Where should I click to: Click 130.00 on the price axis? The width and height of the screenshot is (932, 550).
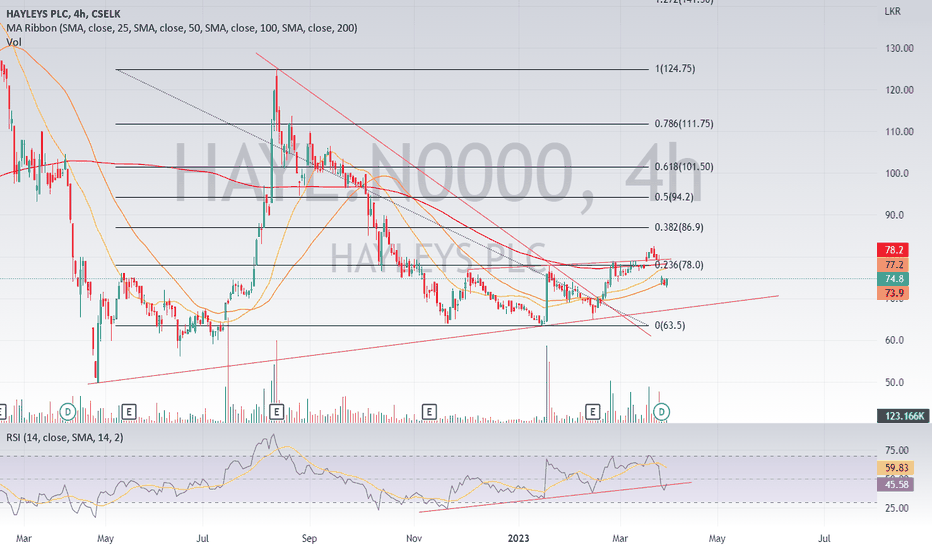click(899, 49)
